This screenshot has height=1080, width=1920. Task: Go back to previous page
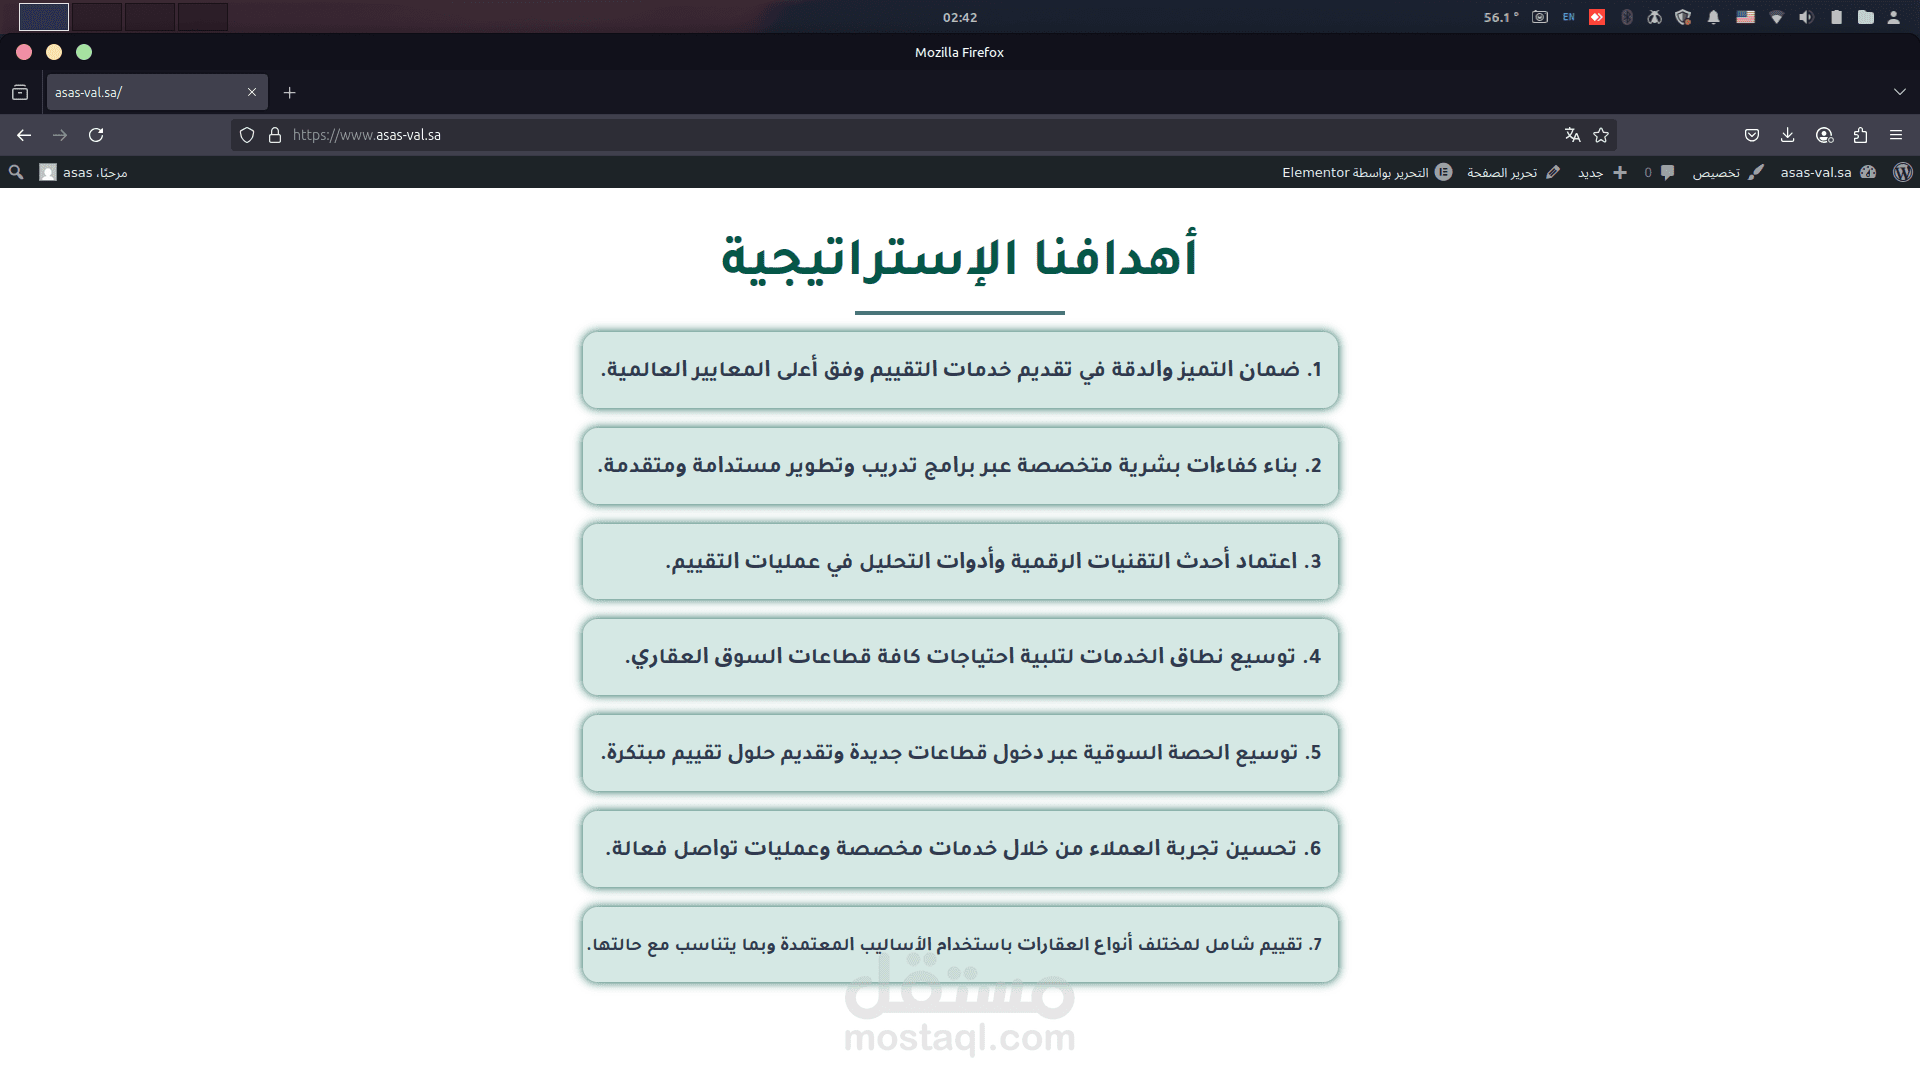24,135
